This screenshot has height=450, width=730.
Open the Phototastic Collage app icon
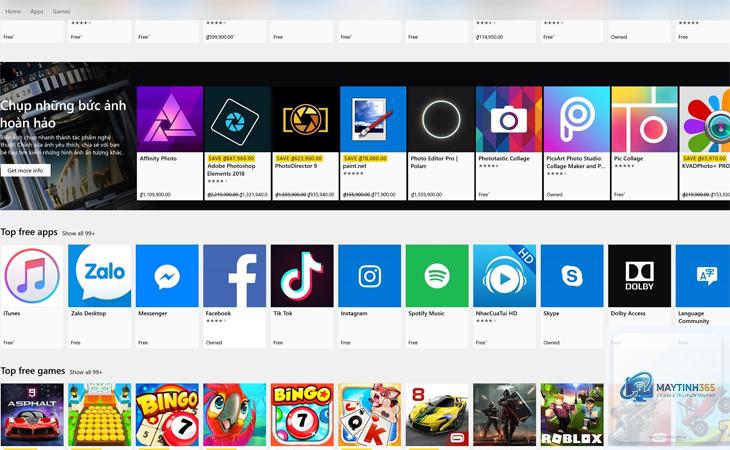click(x=509, y=119)
